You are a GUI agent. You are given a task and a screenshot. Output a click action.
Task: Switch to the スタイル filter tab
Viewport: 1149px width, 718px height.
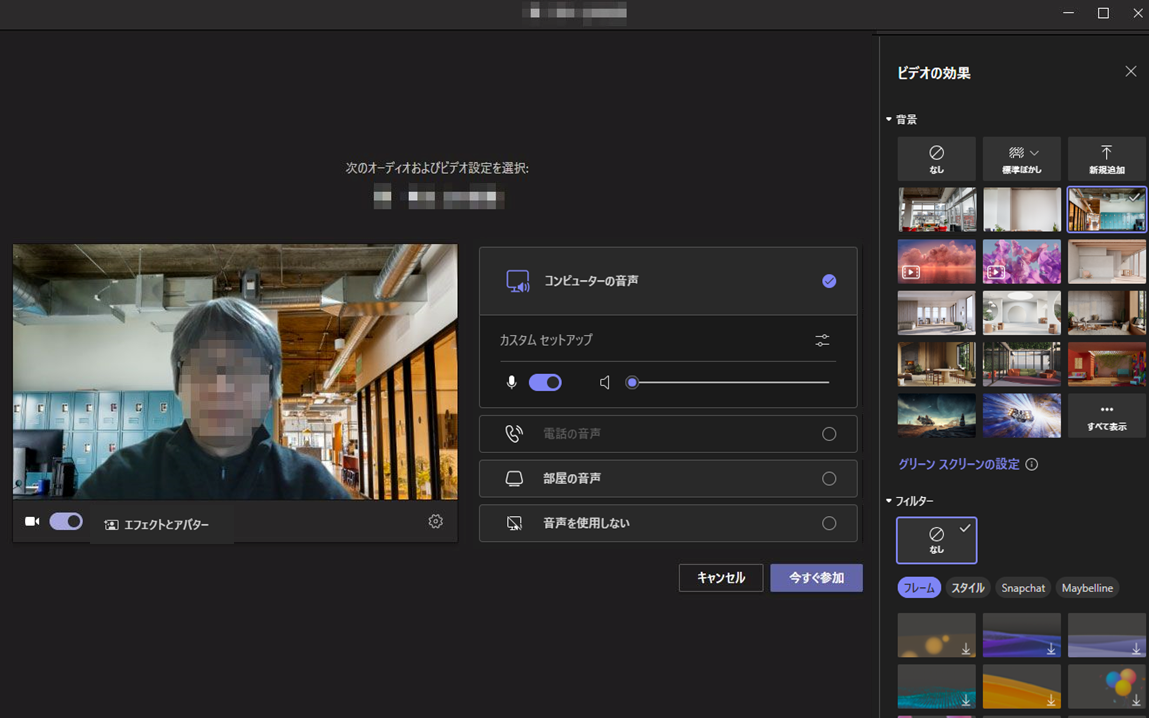[967, 588]
